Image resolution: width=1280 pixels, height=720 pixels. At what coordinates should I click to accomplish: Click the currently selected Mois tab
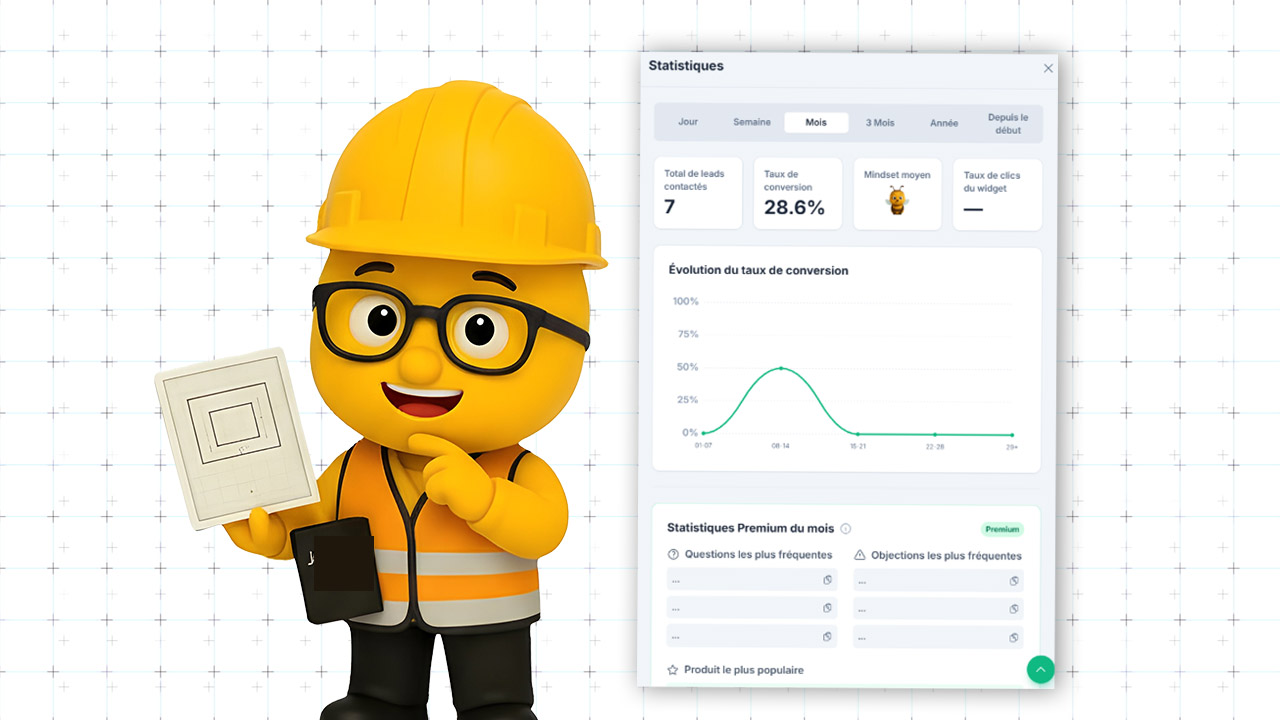[x=816, y=122]
